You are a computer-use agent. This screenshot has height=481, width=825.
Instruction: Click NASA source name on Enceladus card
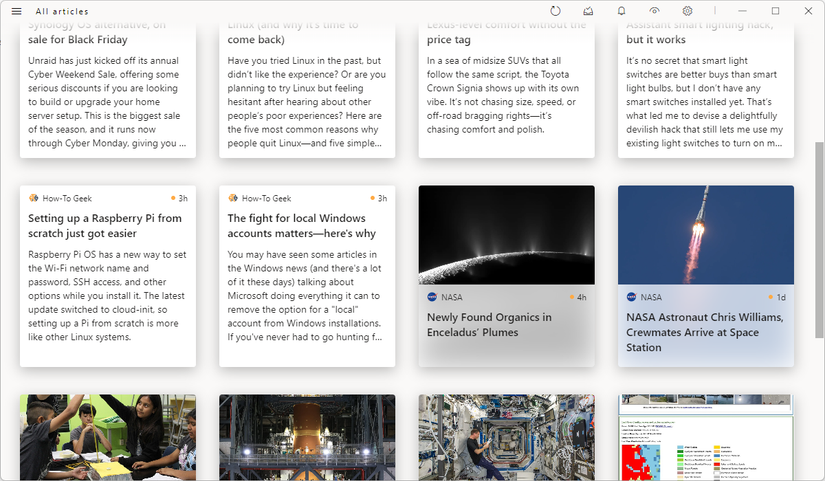click(451, 297)
